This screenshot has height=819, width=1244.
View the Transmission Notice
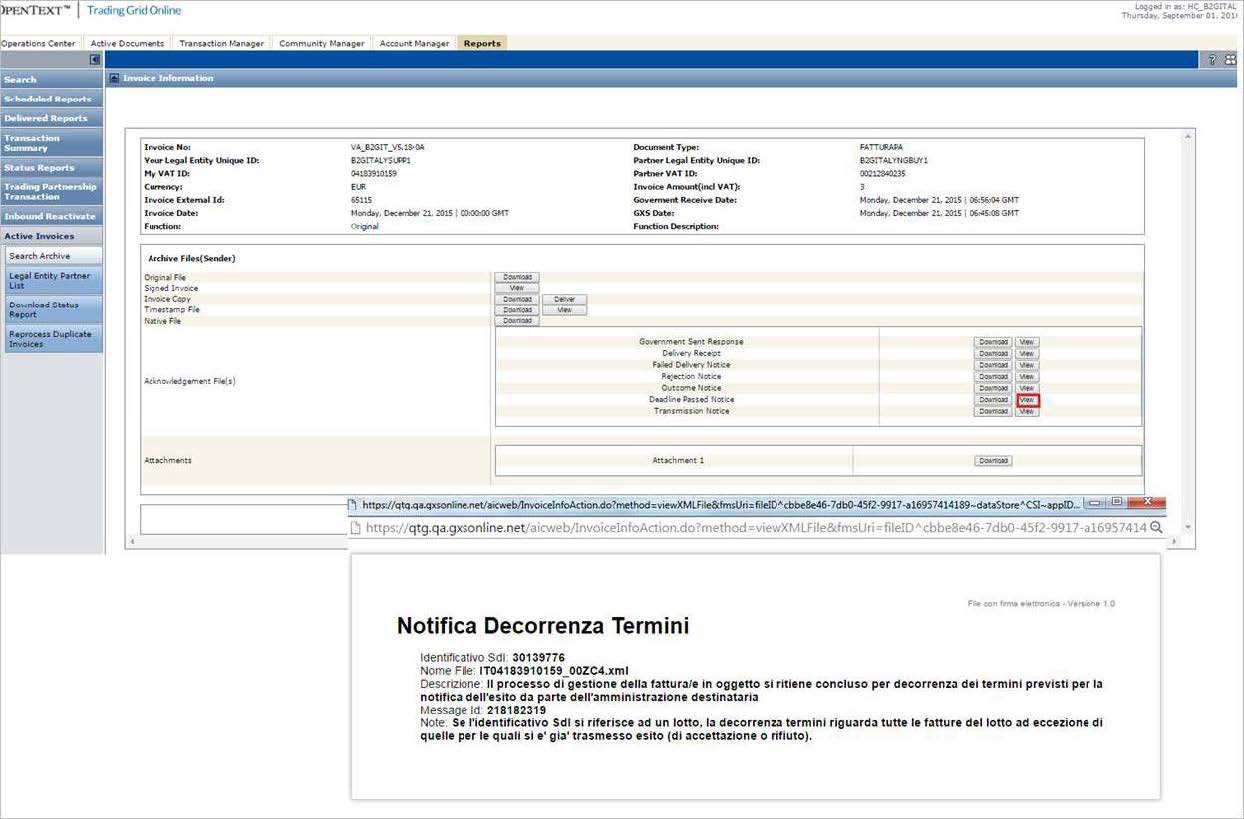[1027, 411]
